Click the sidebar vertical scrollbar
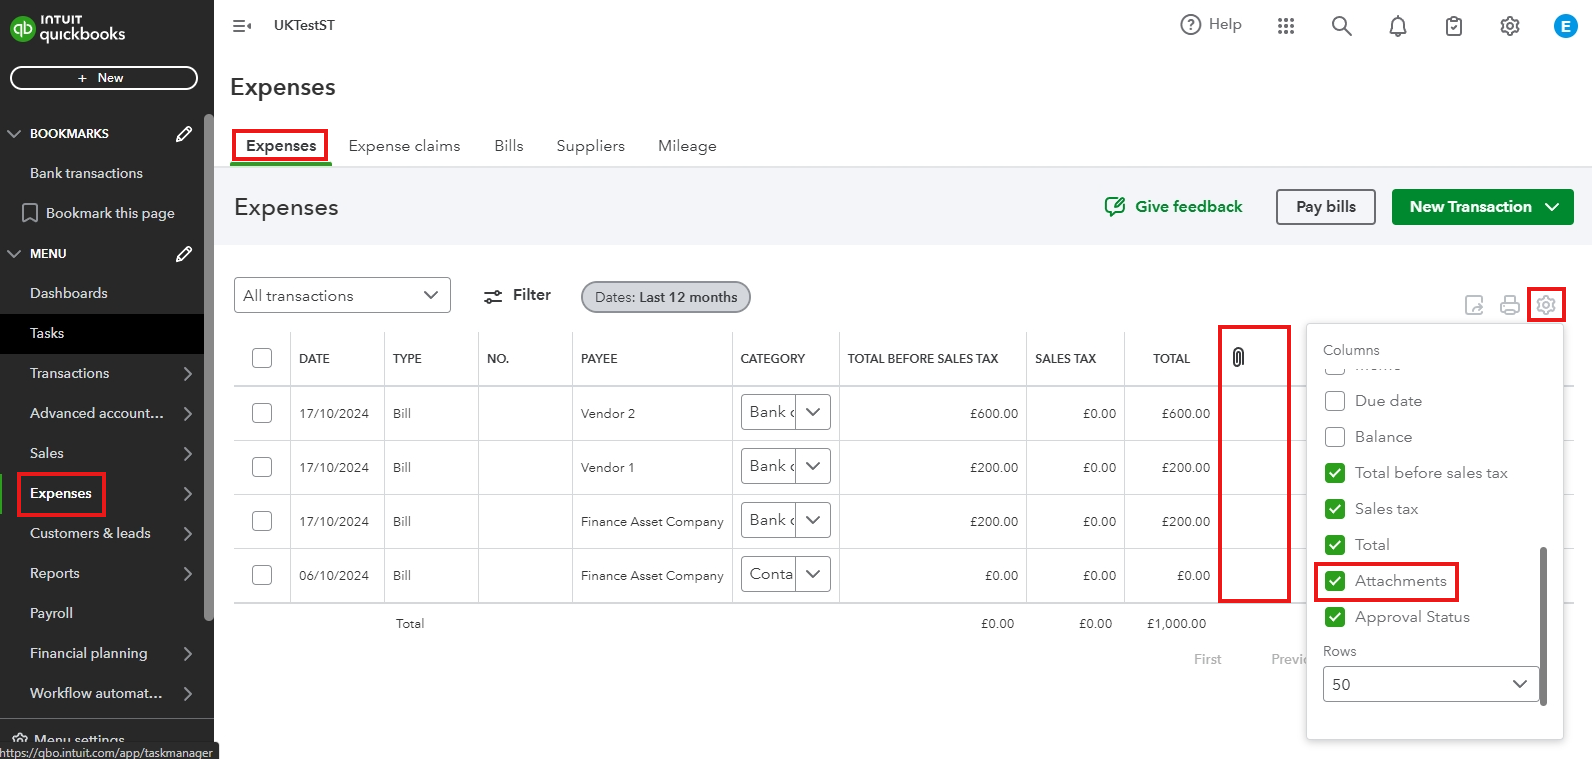The height and width of the screenshot is (759, 1592). point(208,368)
